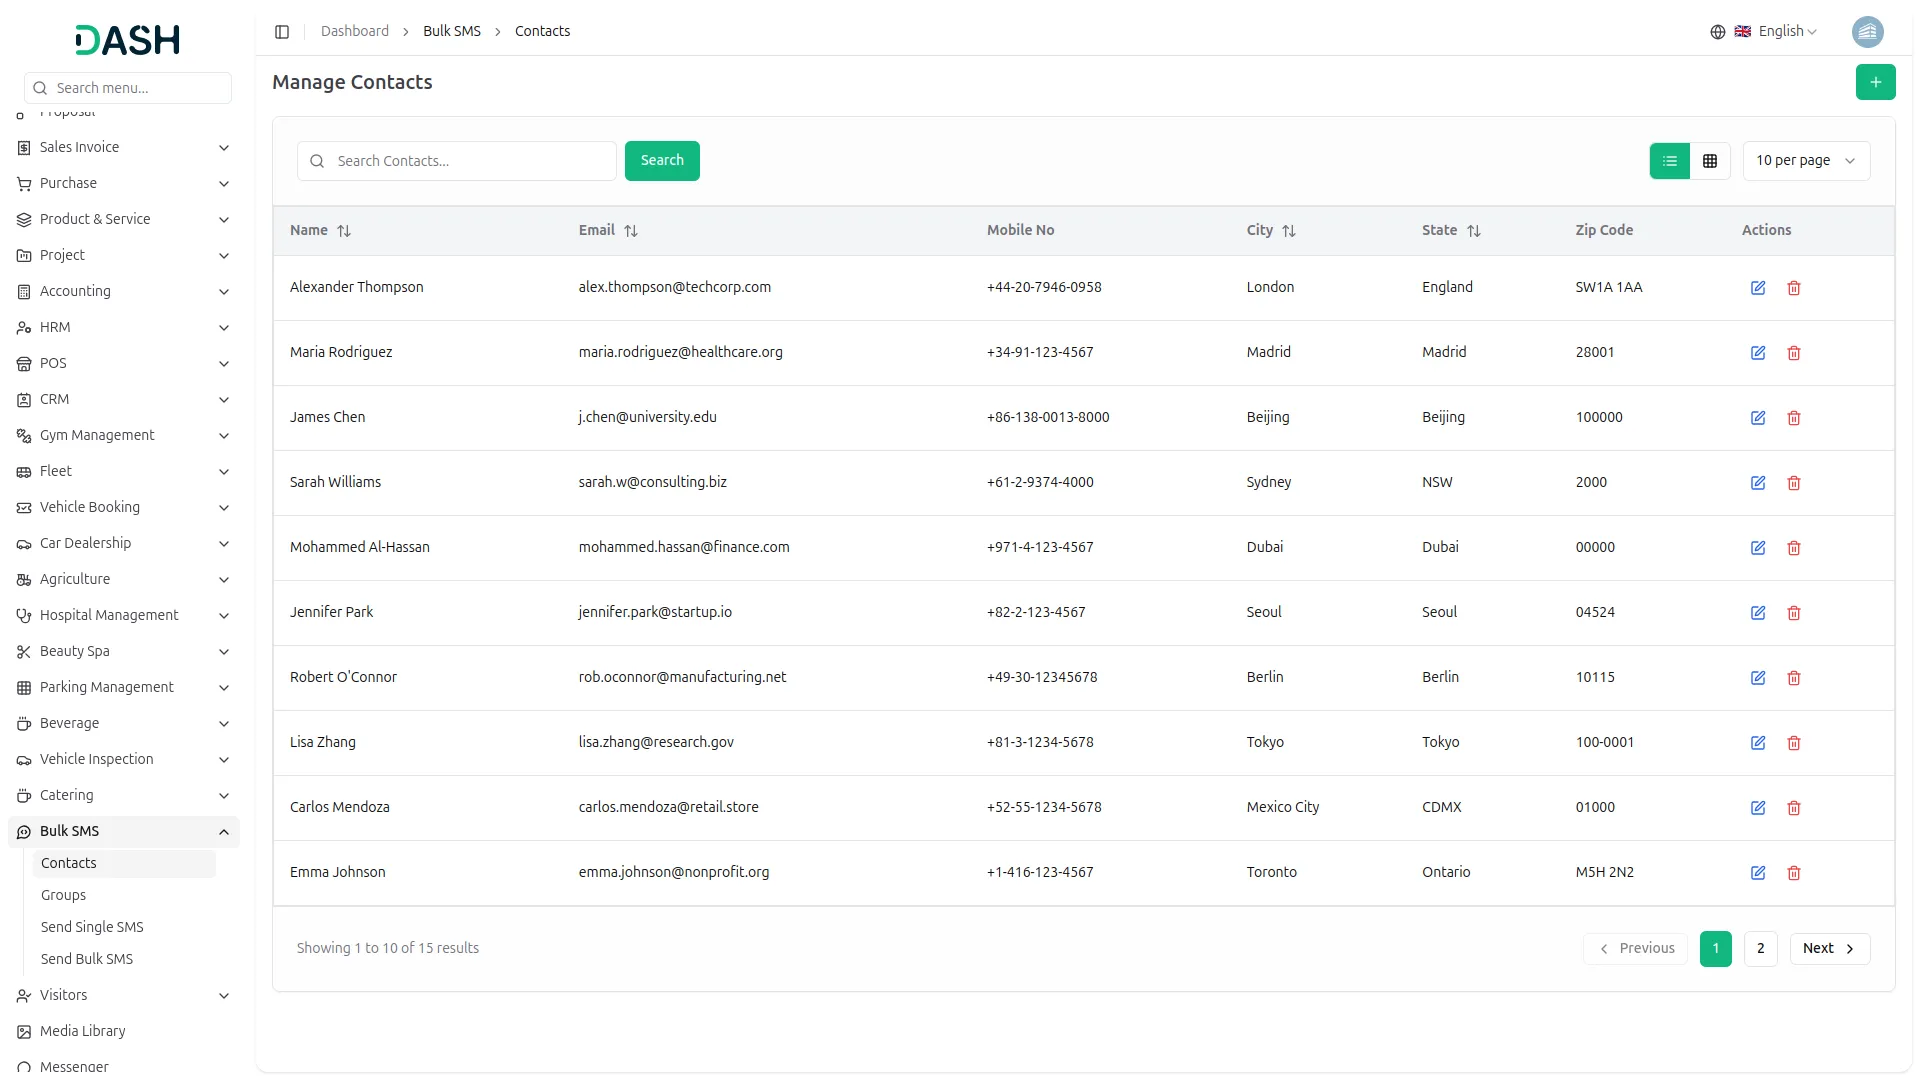The image size is (1920, 1080).
Task: Edit Robert O'Connor contact
Action: point(1758,678)
